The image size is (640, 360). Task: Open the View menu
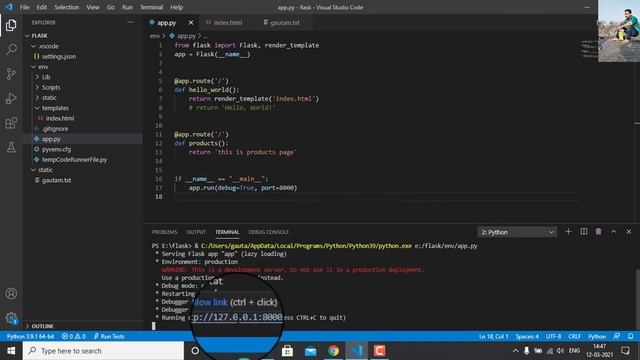point(93,7)
